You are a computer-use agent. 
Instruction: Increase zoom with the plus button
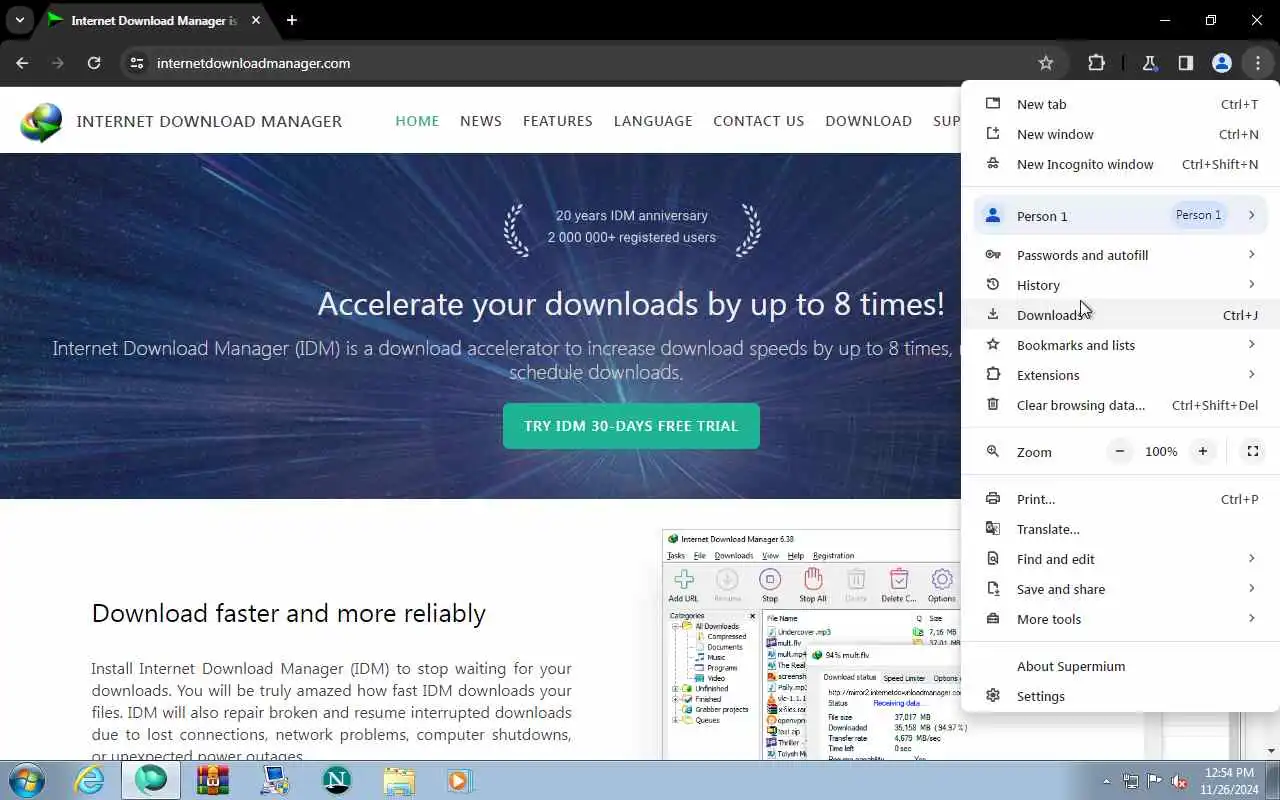1203,451
